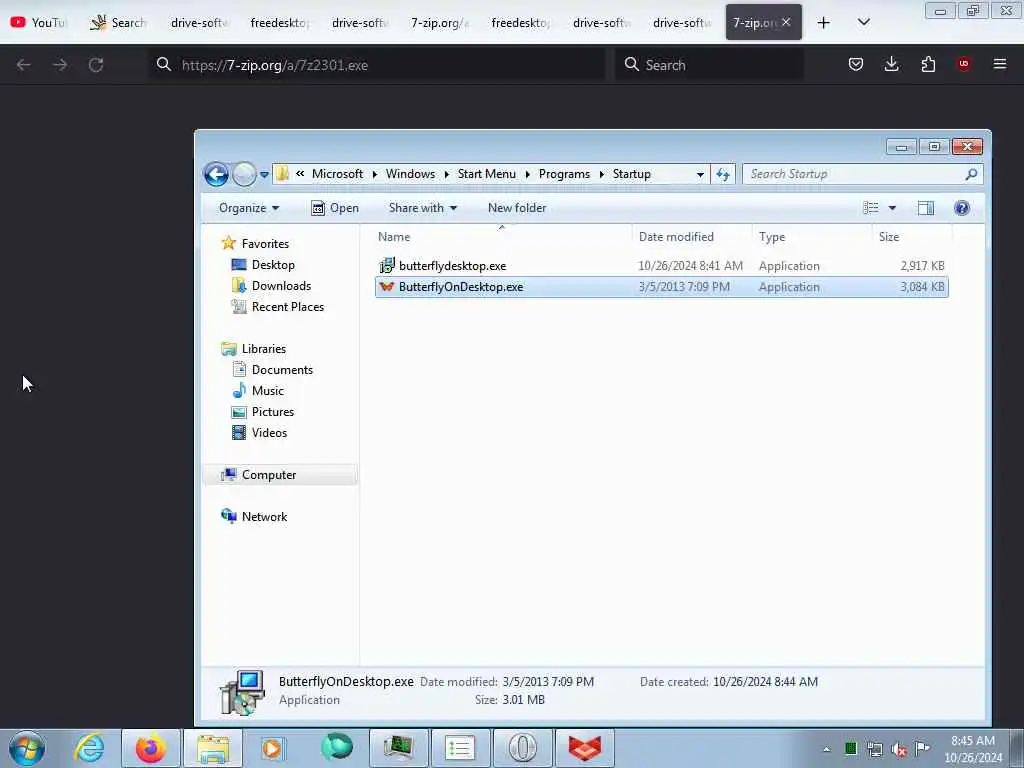Click the muted volume tray icon
Image resolution: width=1024 pixels, height=768 pixels.
899,749
